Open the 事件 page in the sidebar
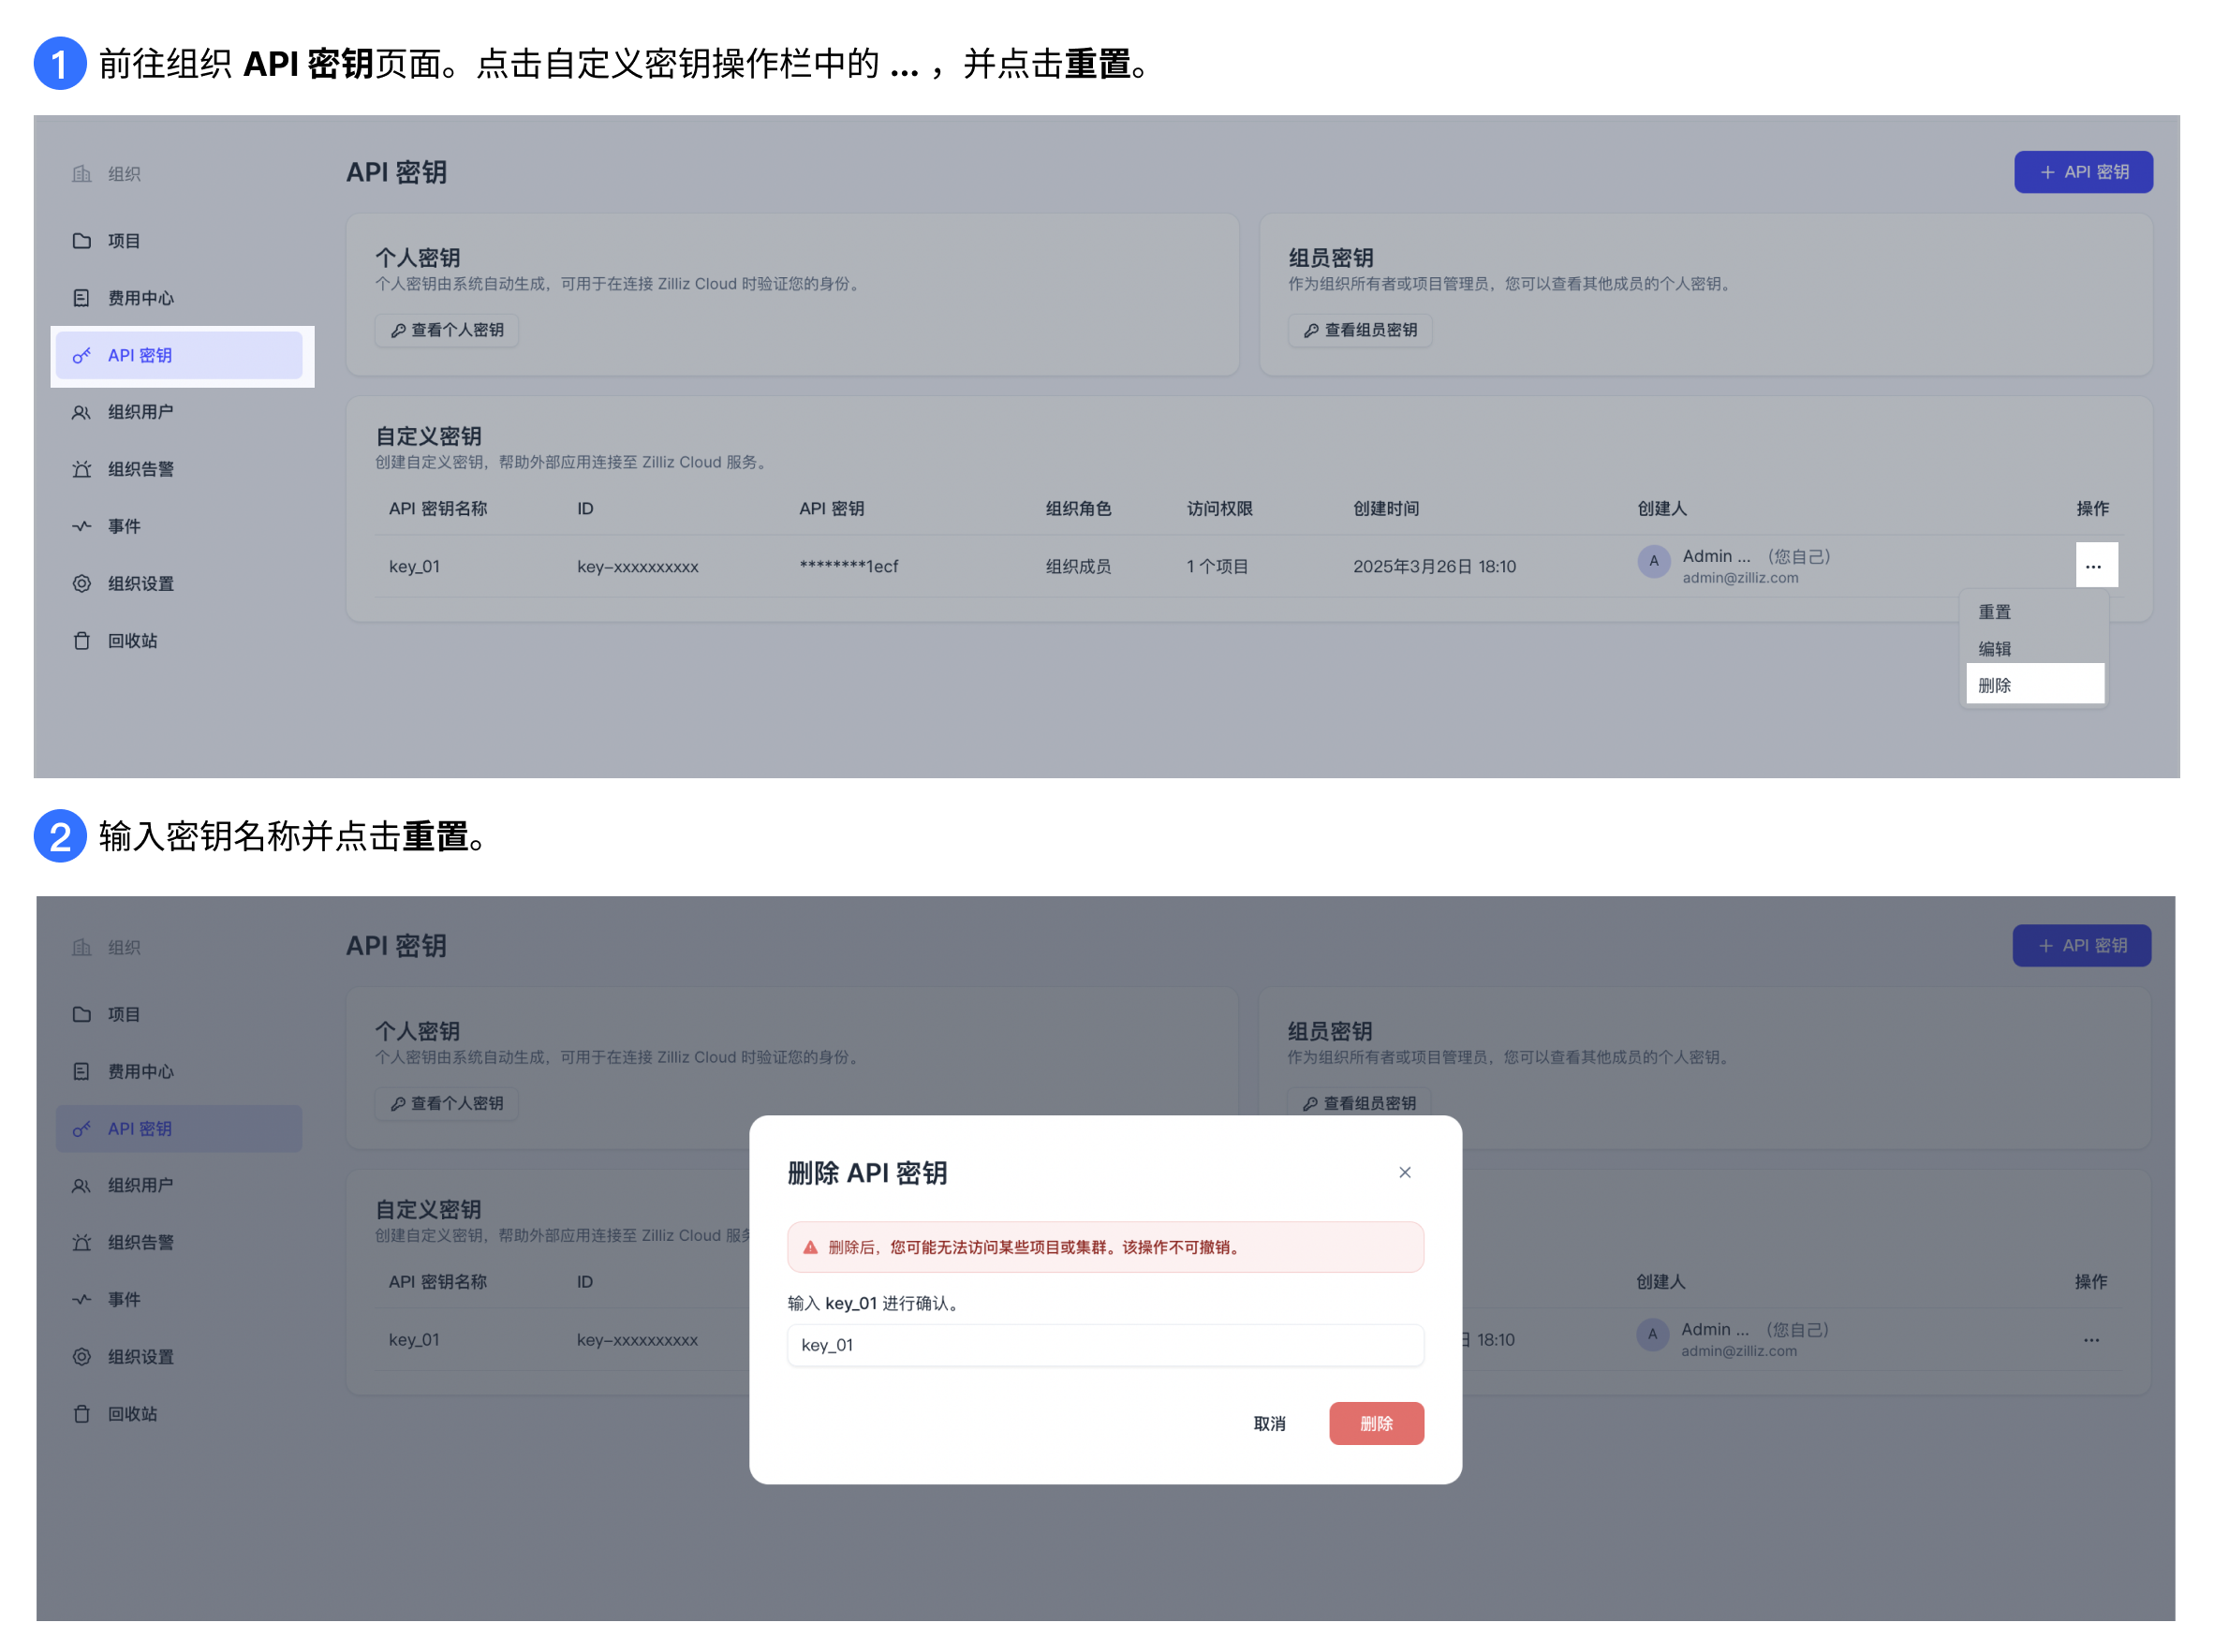The height and width of the screenshot is (1652, 2214). point(125,526)
